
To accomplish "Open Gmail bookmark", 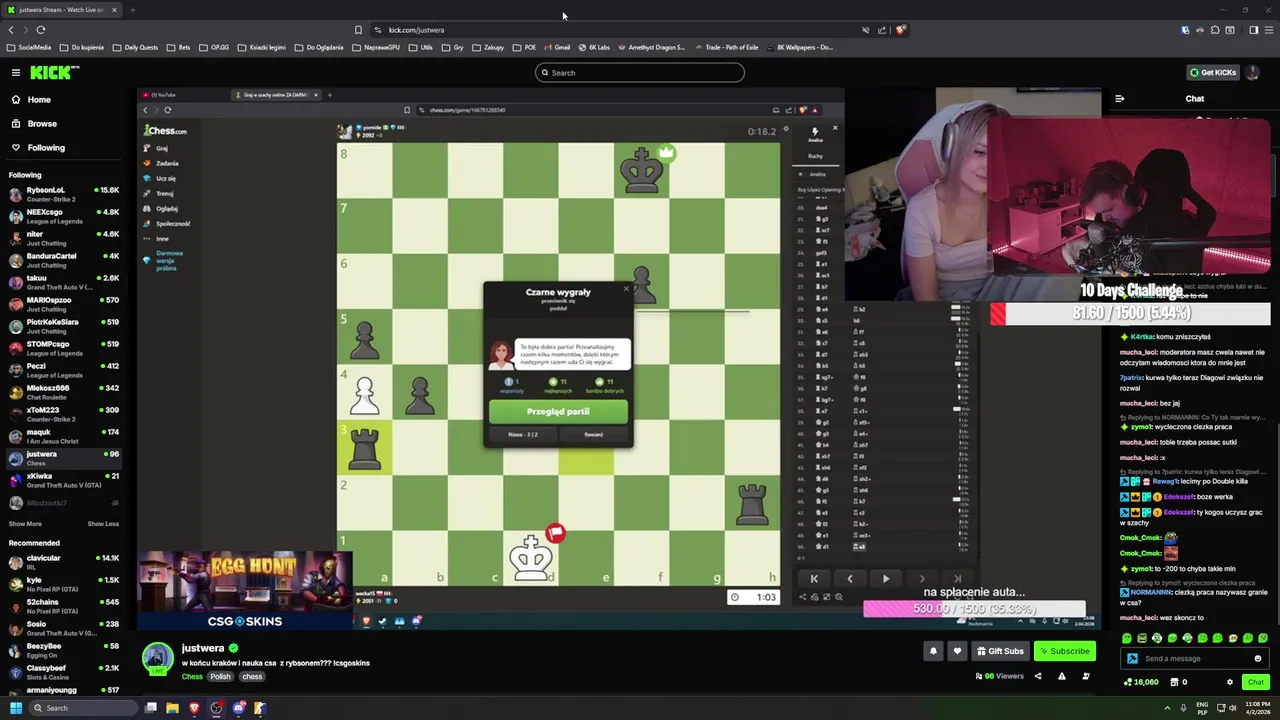I will click(x=557, y=47).
